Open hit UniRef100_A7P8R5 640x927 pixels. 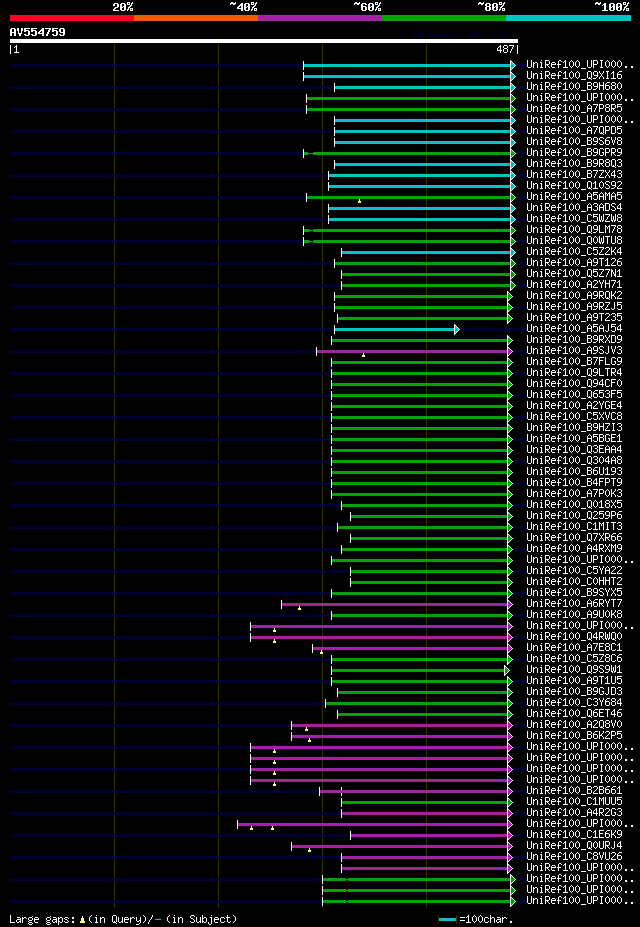click(x=574, y=109)
